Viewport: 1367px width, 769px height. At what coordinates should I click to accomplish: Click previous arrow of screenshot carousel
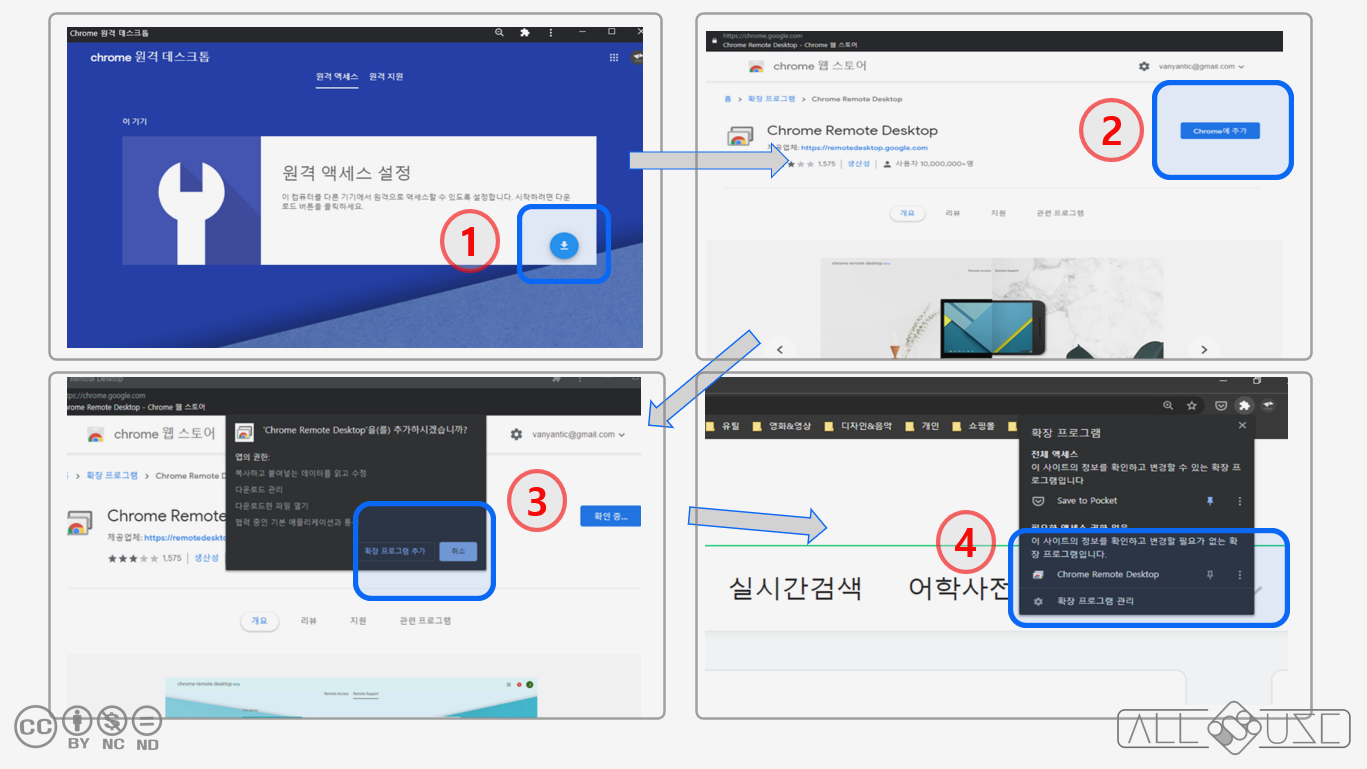(780, 349)
